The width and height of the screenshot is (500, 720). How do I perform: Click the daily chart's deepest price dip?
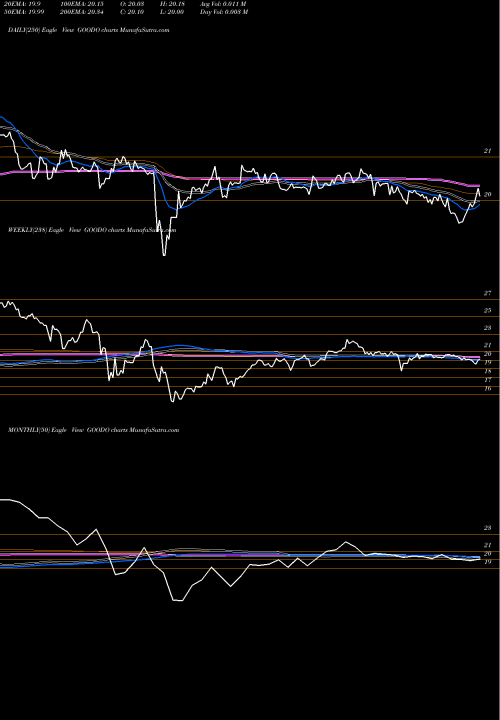164,254
